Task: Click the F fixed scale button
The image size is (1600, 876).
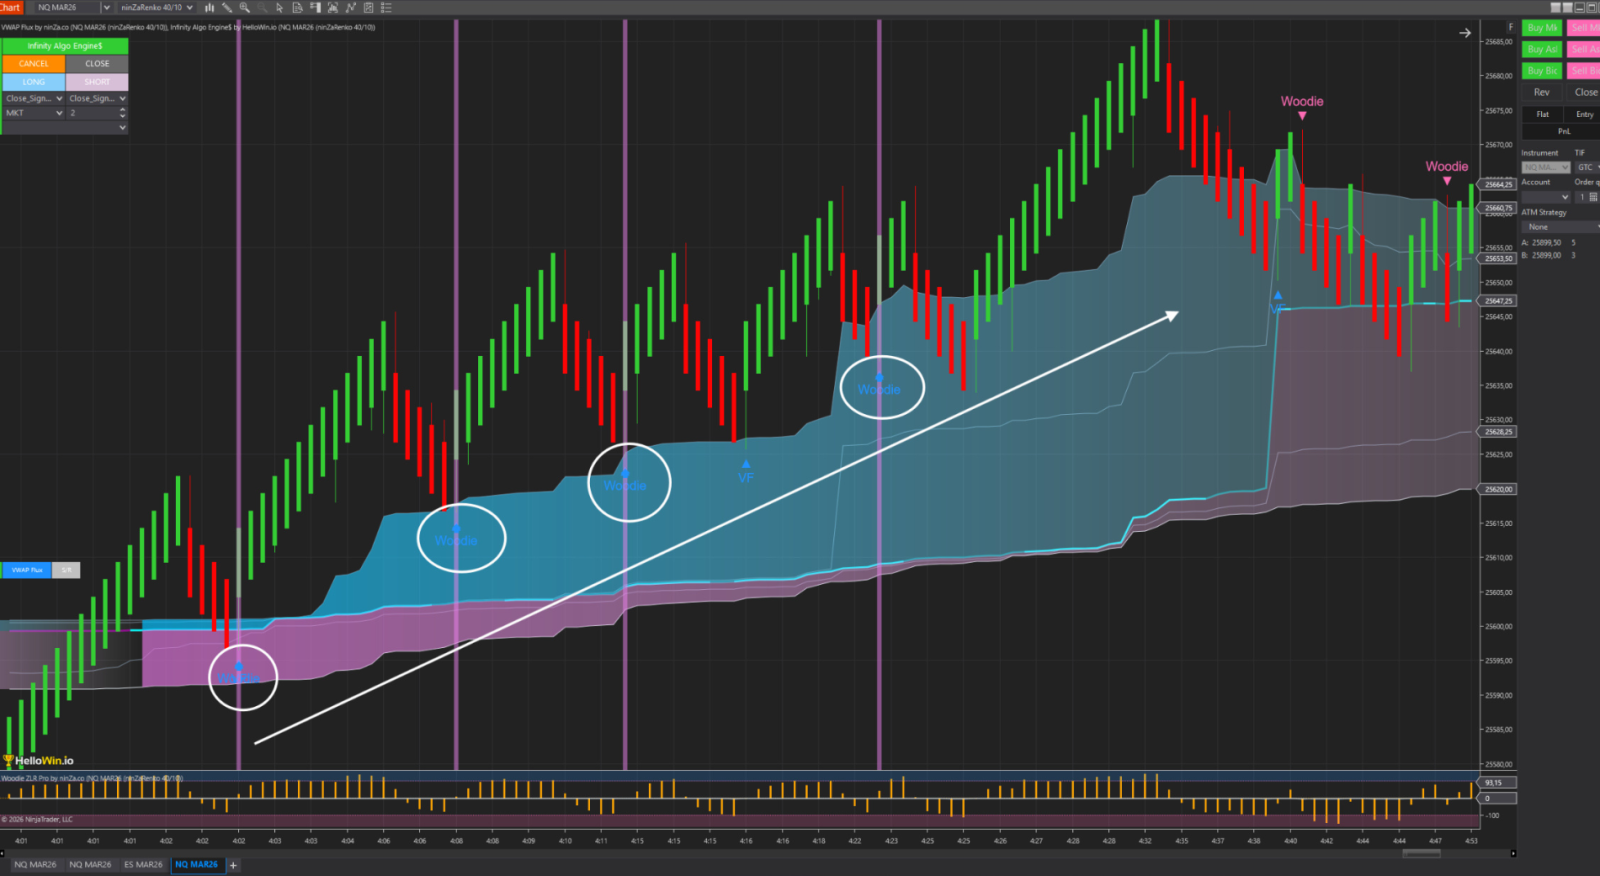Action: [x=1510, y=27]
